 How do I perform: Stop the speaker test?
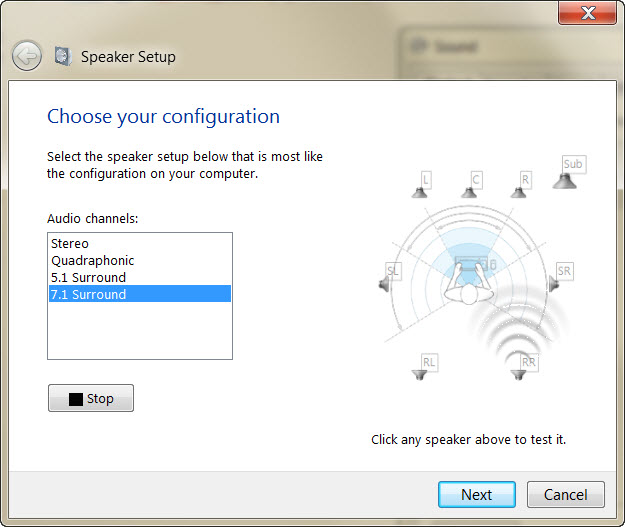coord(90,398)
